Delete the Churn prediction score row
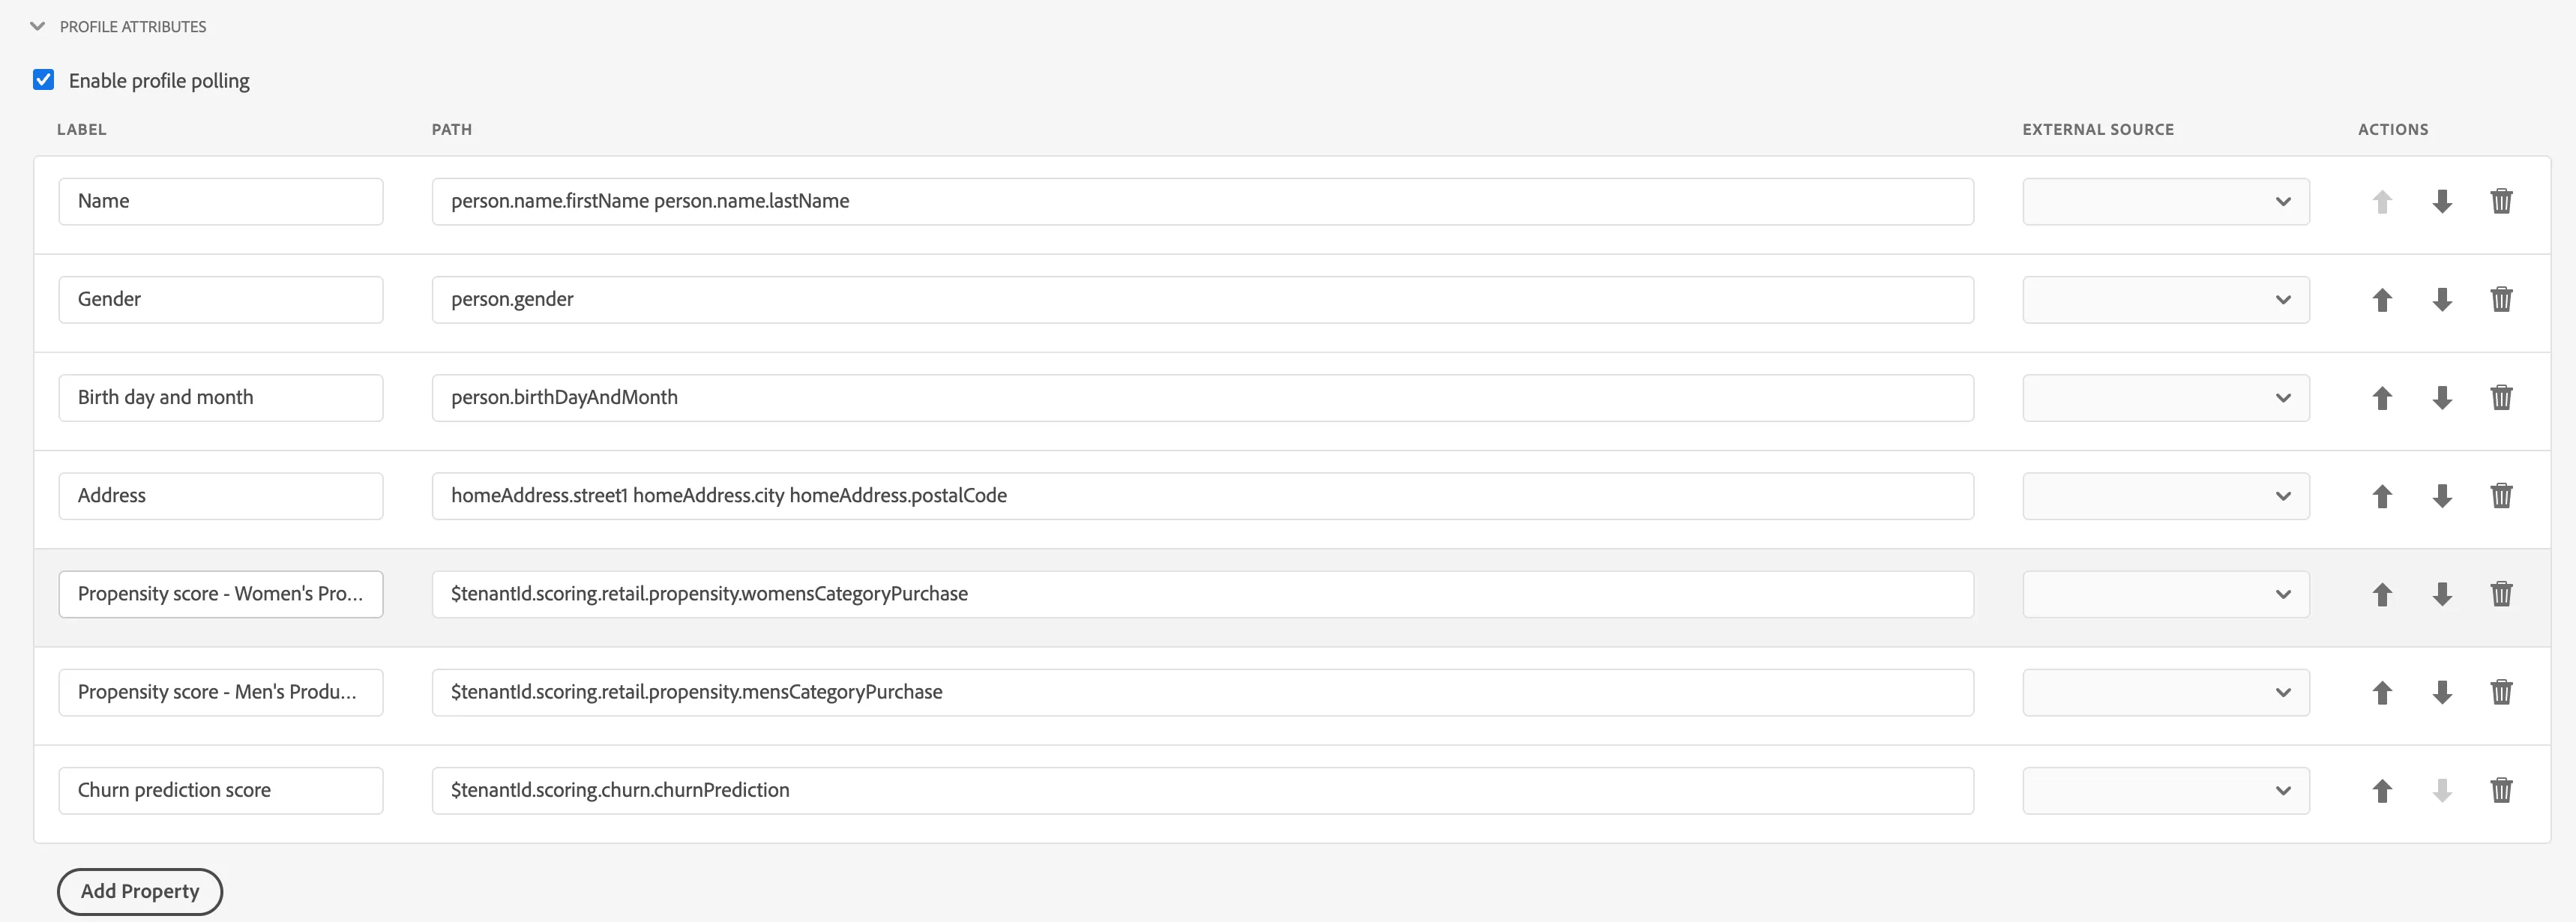The width and height of the screenshot is (2576, 922). pyautogui.click(x=2501, y=790)
